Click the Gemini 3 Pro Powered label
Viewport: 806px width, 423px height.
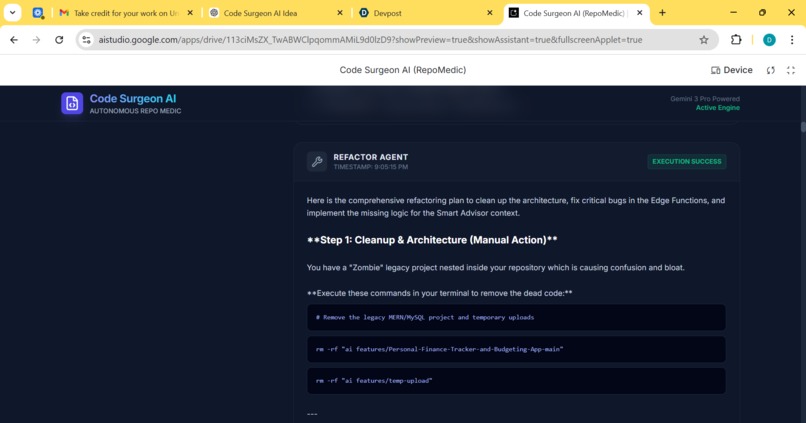705,99
